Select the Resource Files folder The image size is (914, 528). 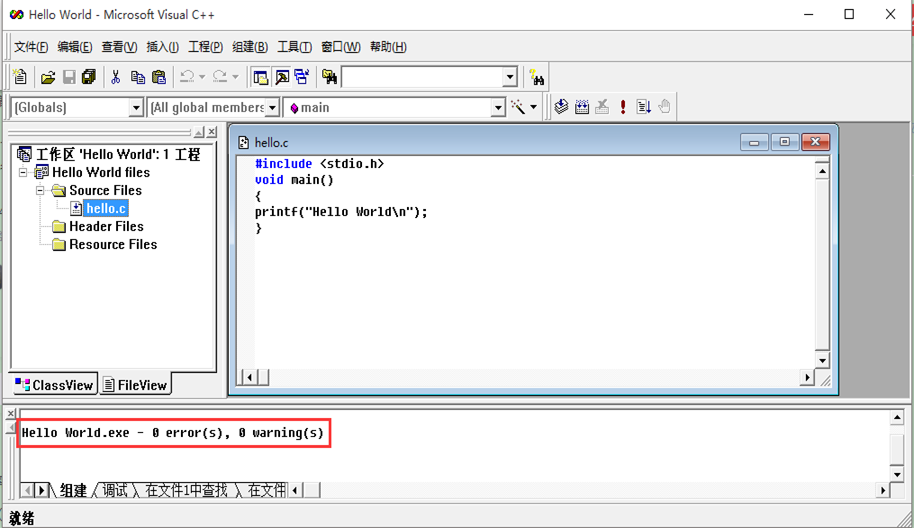point(113,245)
